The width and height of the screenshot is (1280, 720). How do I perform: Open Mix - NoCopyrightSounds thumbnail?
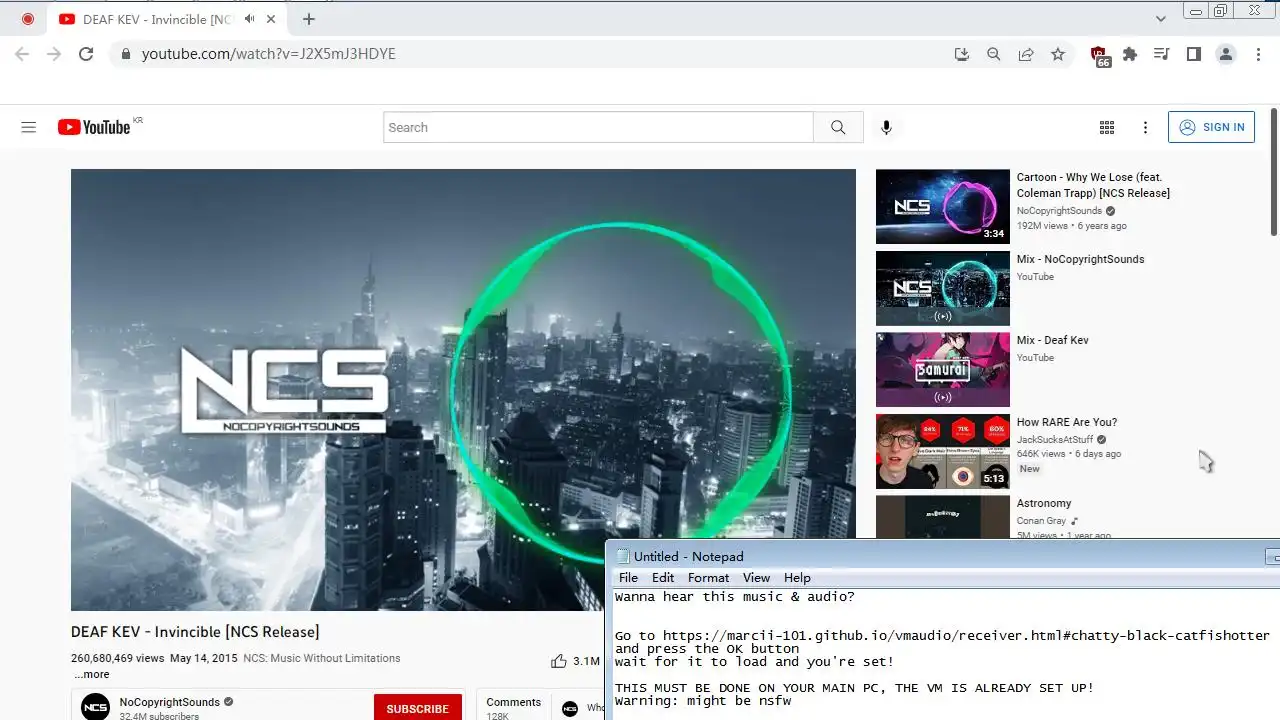coord(943,288)
